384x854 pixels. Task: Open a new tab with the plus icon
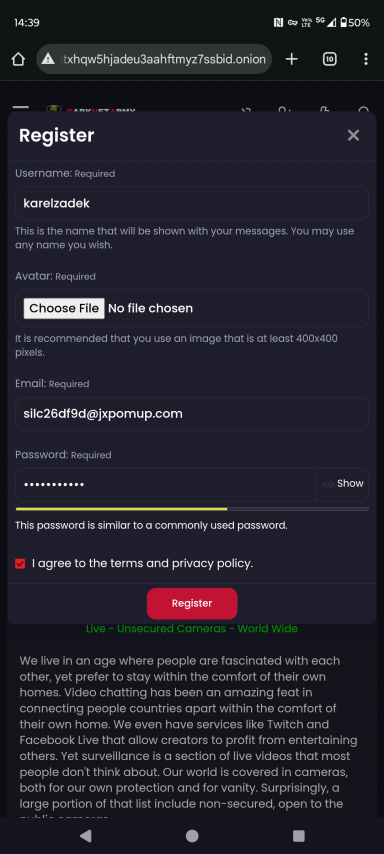point(292,59)
